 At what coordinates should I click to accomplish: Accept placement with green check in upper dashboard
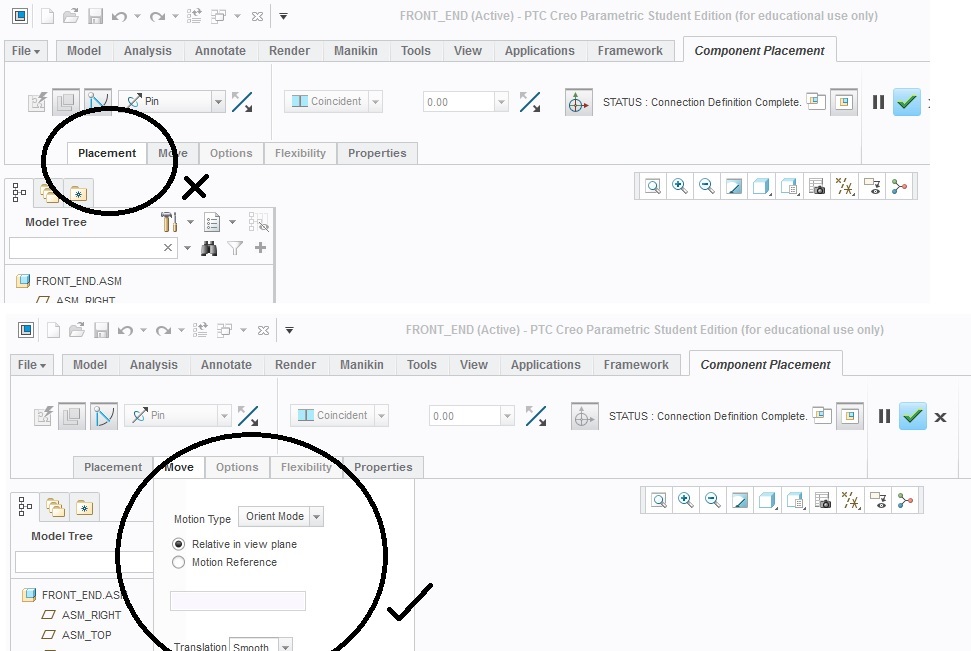907,102
